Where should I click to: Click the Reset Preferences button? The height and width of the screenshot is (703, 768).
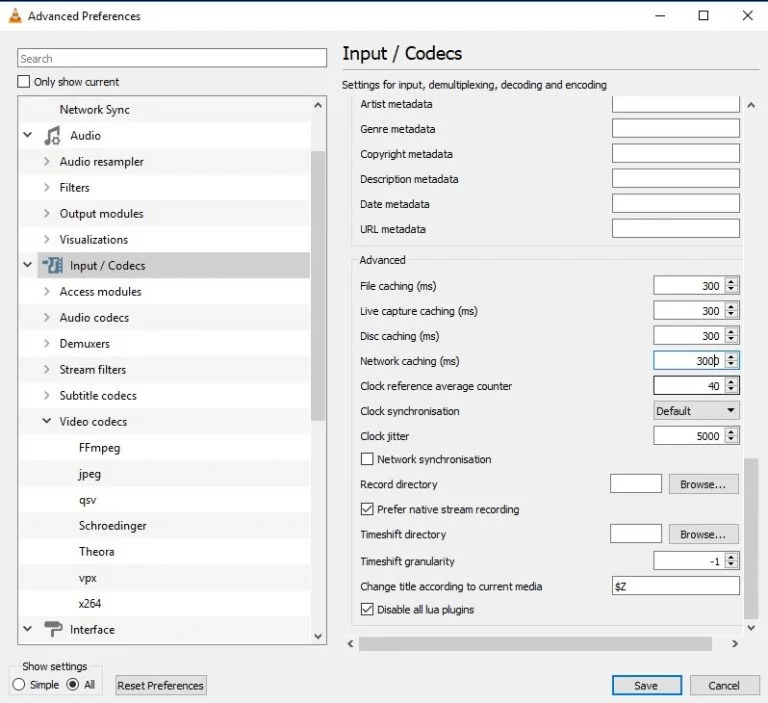coord(160,686)
